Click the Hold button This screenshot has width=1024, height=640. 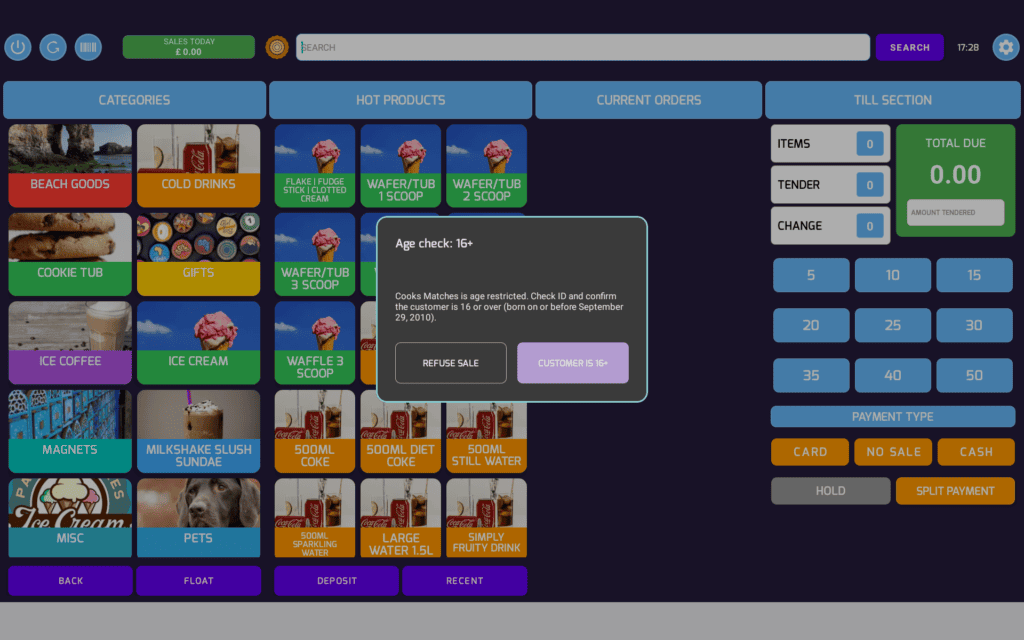[831, 491]
